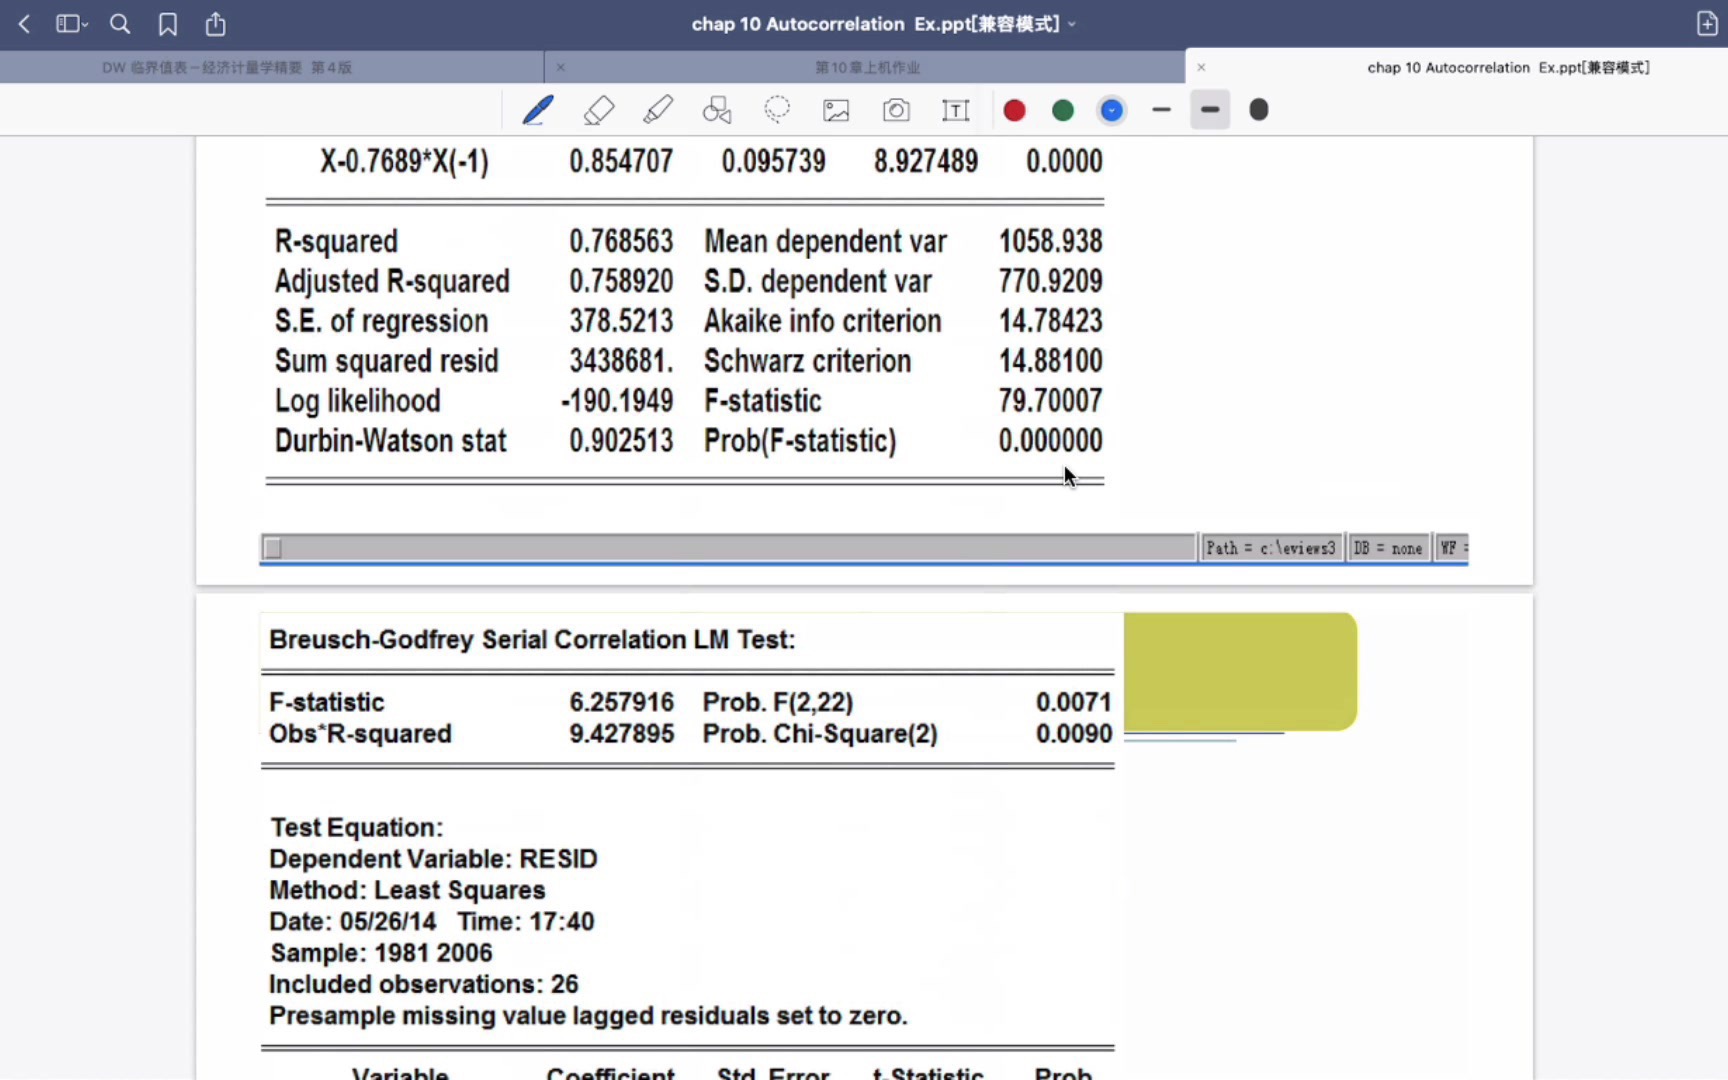1728x1080 pixels.
Task: Select the Insert image tool
Action: 836,110
